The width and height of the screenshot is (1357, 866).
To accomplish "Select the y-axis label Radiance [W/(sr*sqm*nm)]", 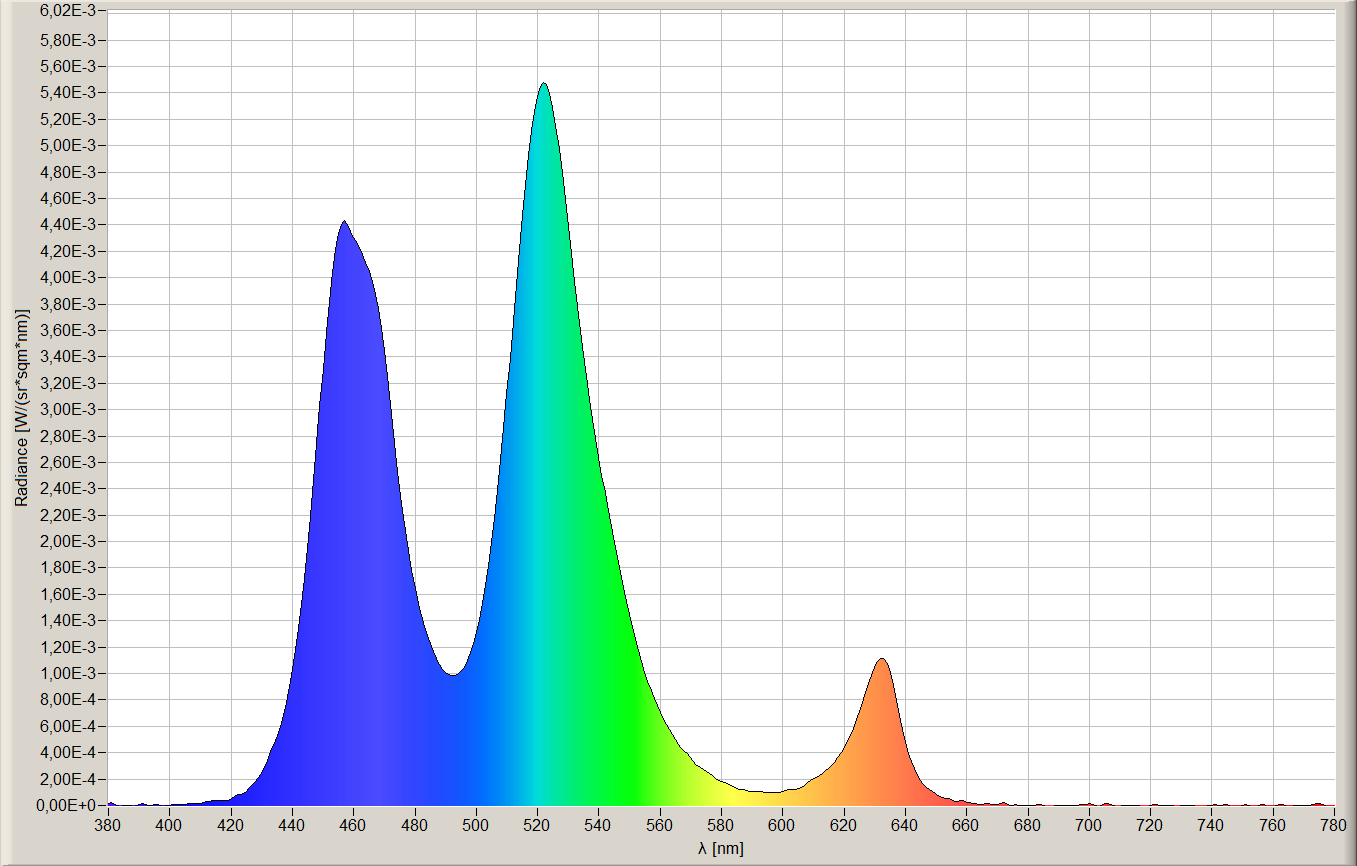I will point(21,407).
